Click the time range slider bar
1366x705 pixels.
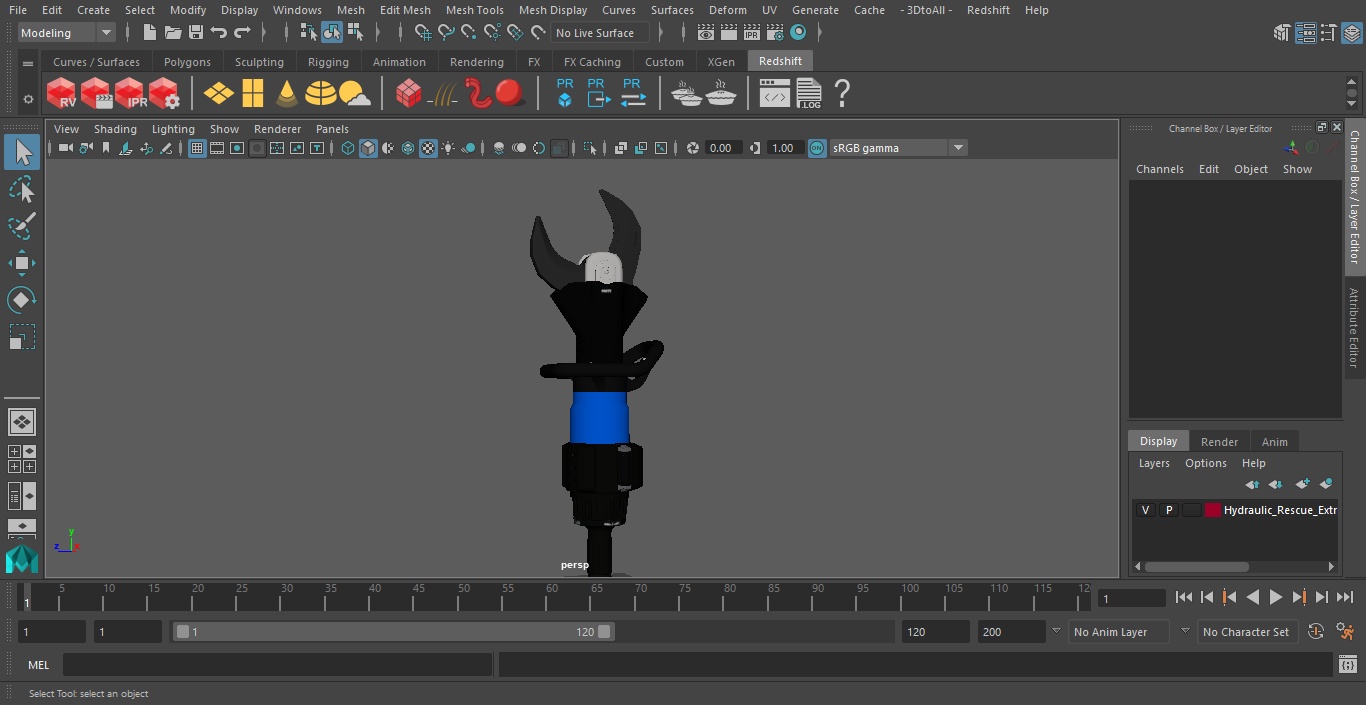tap(394, 632)
